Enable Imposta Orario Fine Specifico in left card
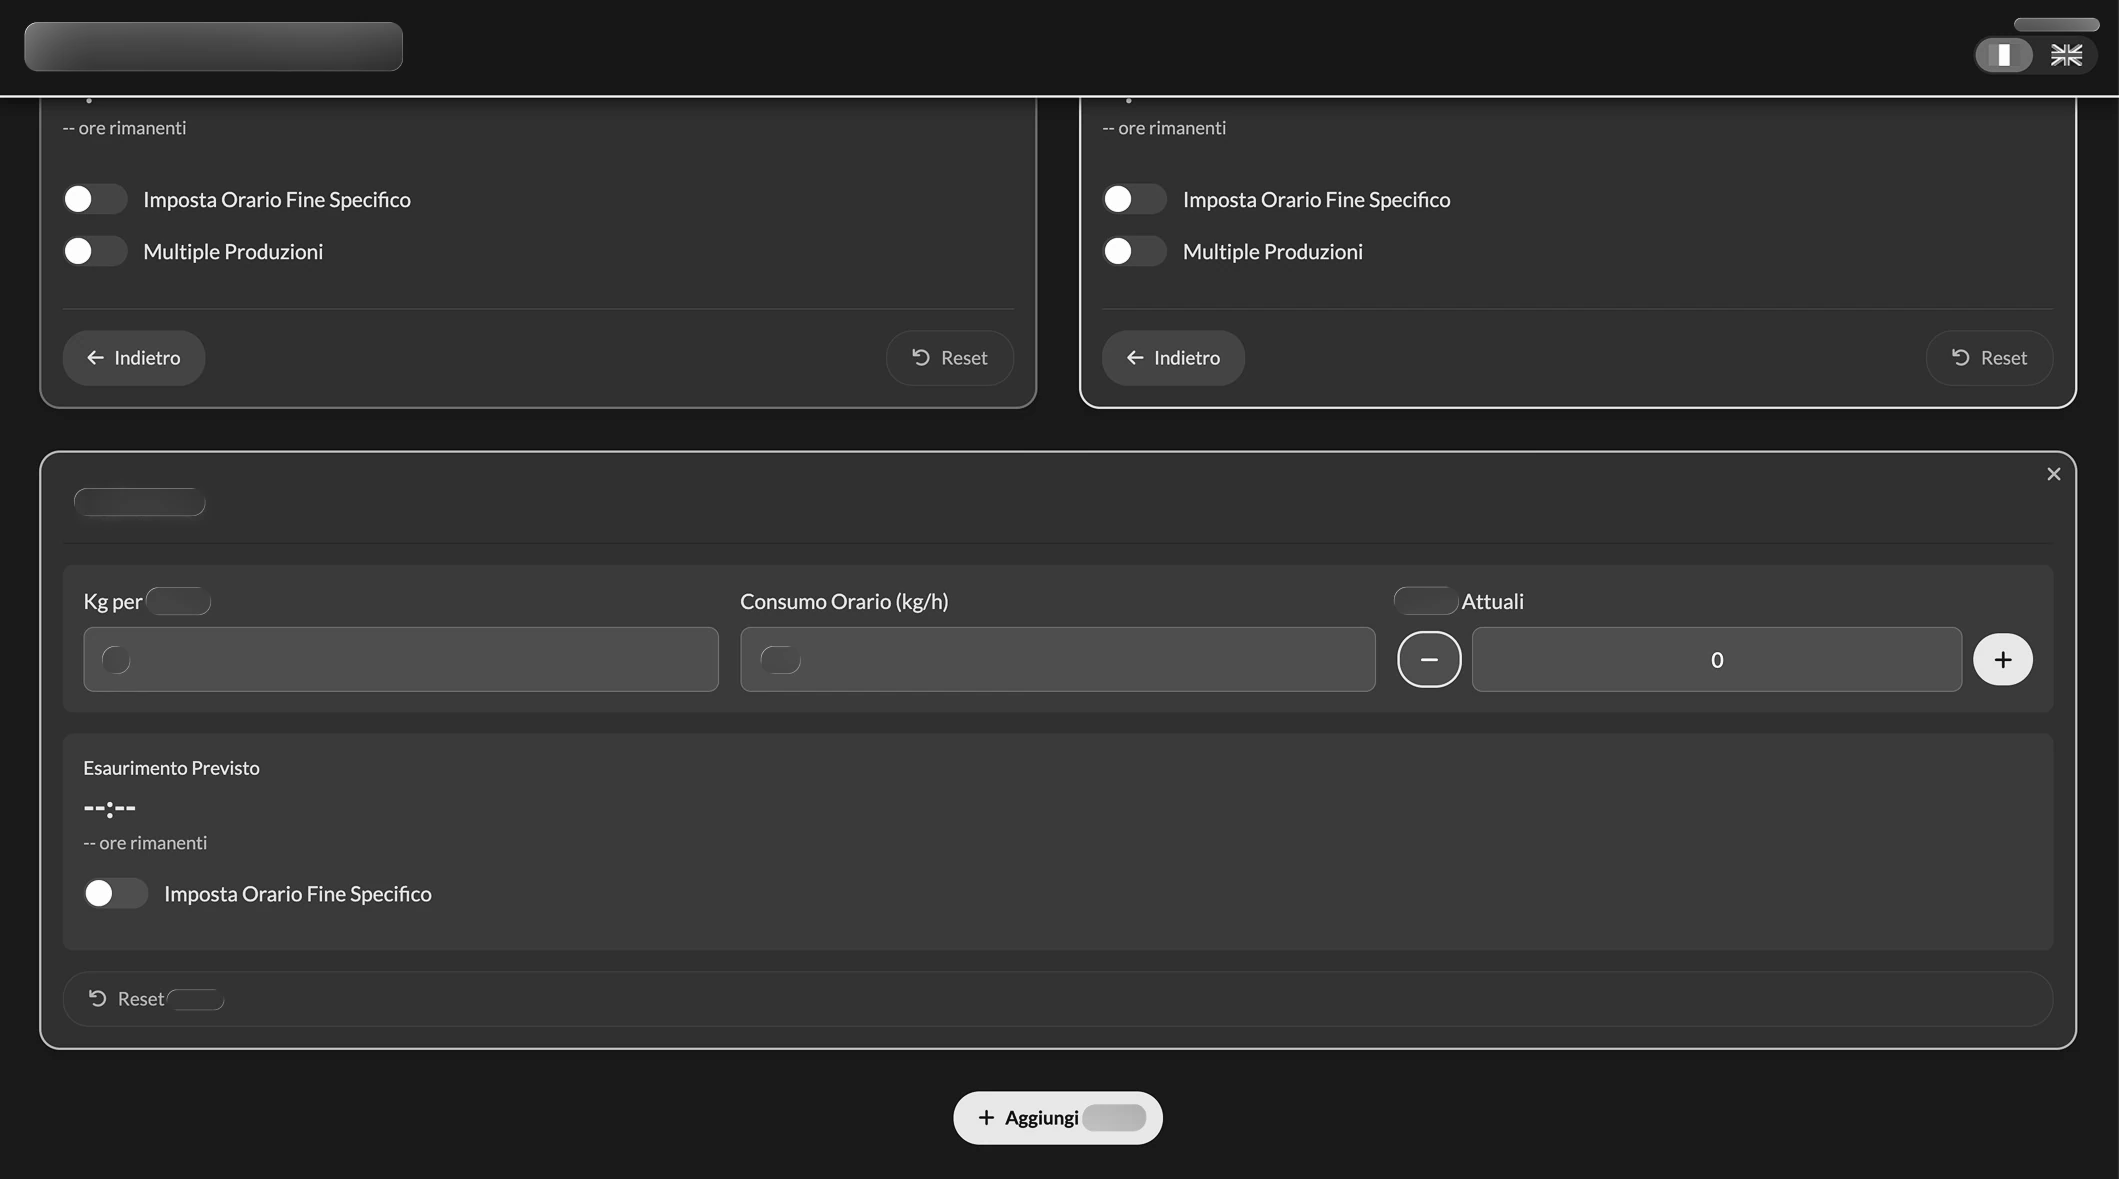 point(95,199)
